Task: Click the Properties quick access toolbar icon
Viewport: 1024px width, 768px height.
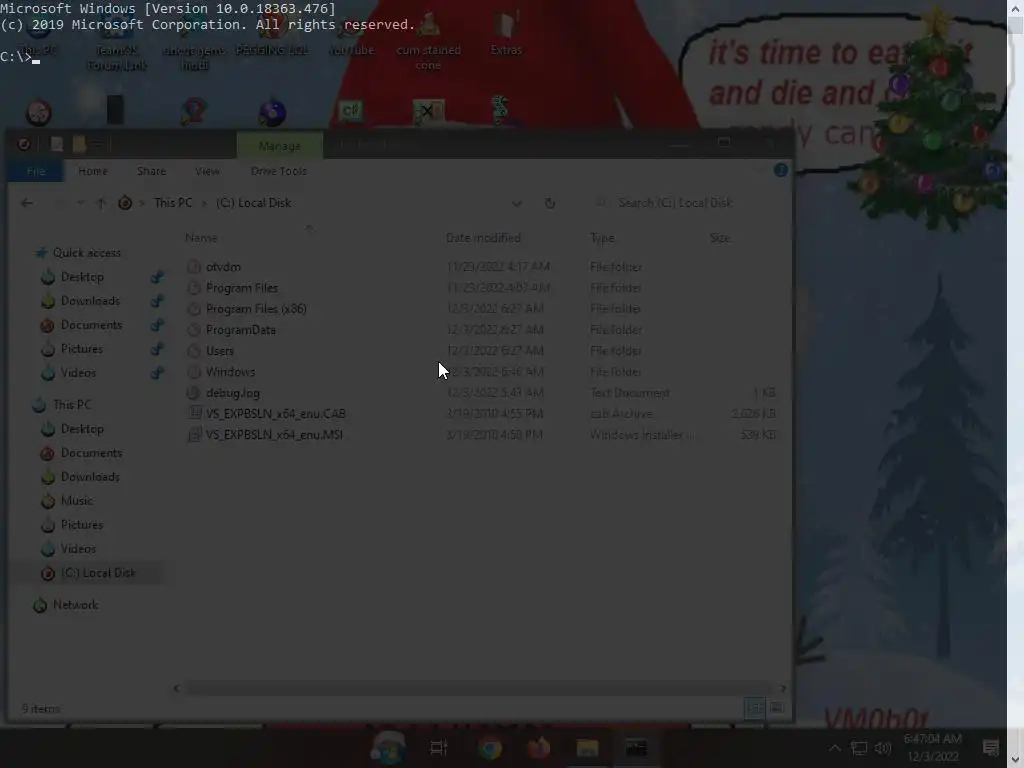Action: coord(57,144)
